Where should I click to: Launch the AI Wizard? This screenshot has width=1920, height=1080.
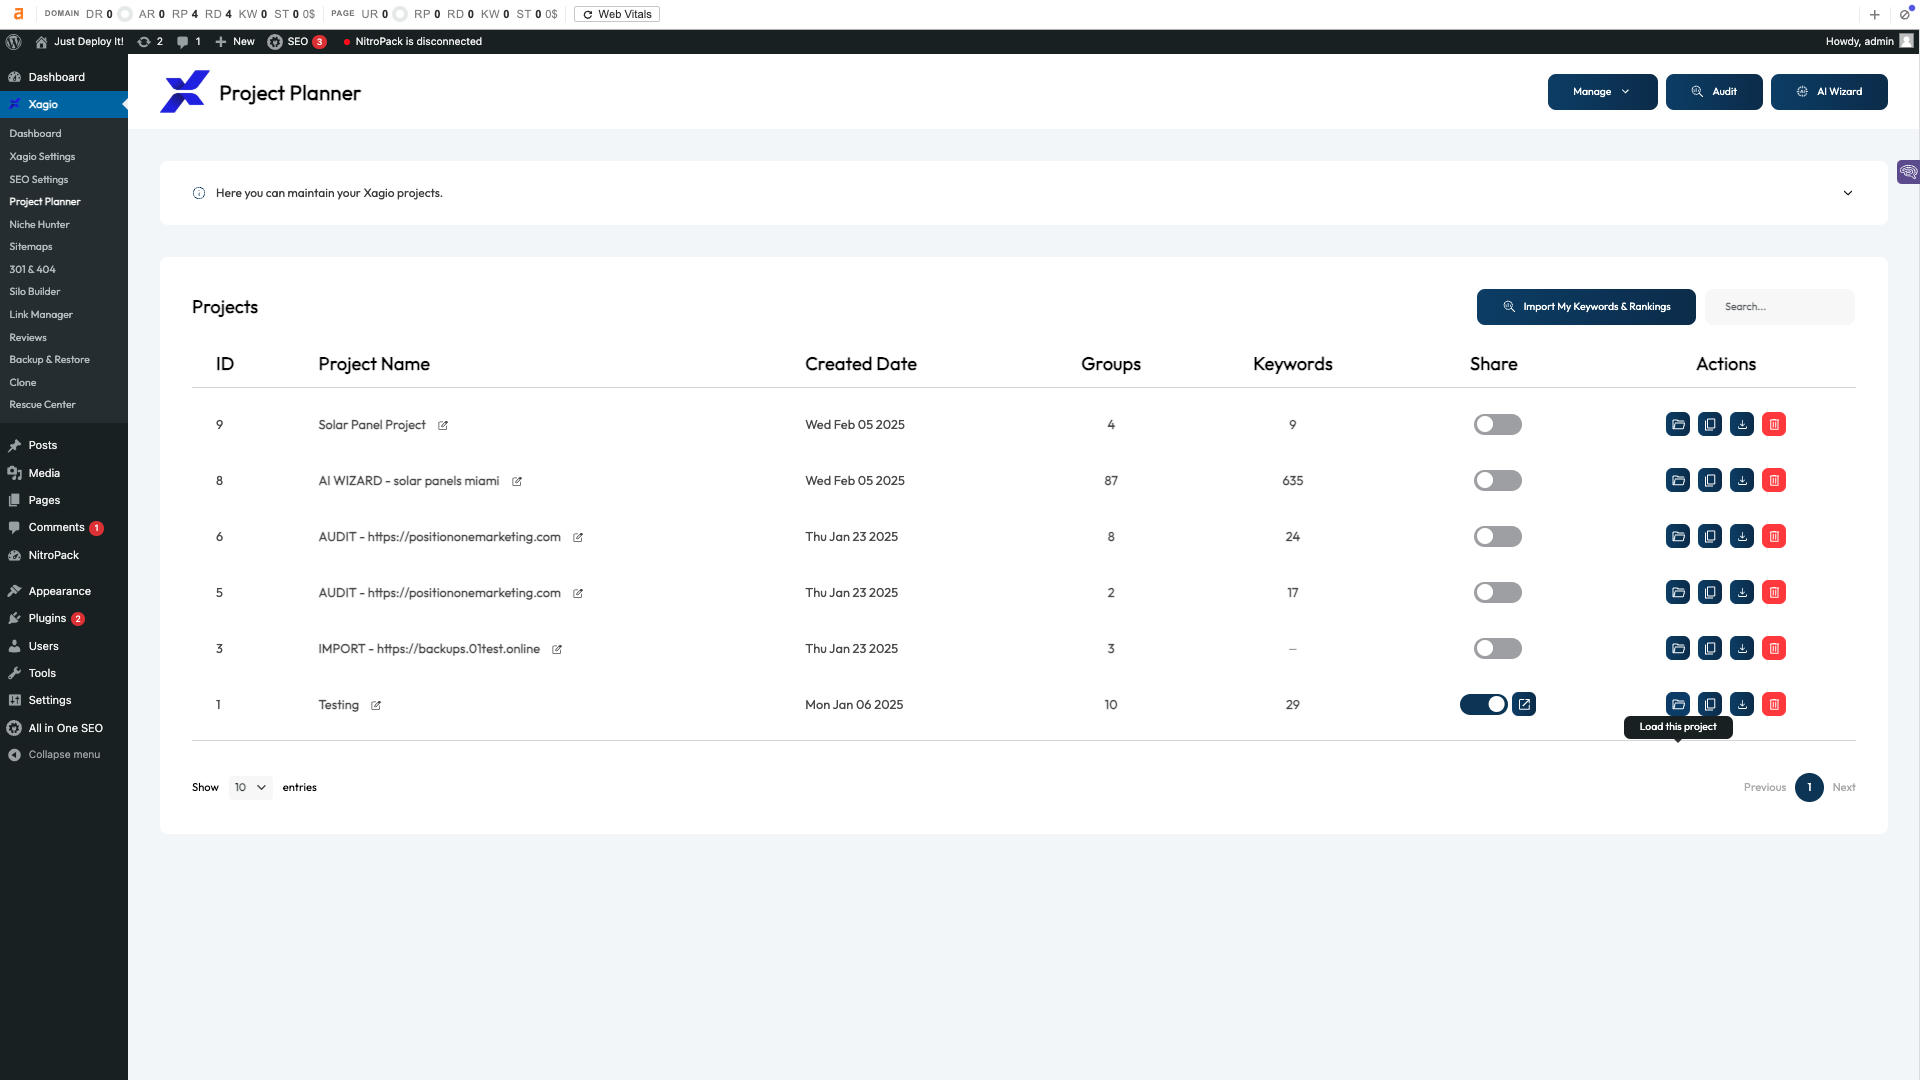pyautogui.click(x=1829, y=92)
